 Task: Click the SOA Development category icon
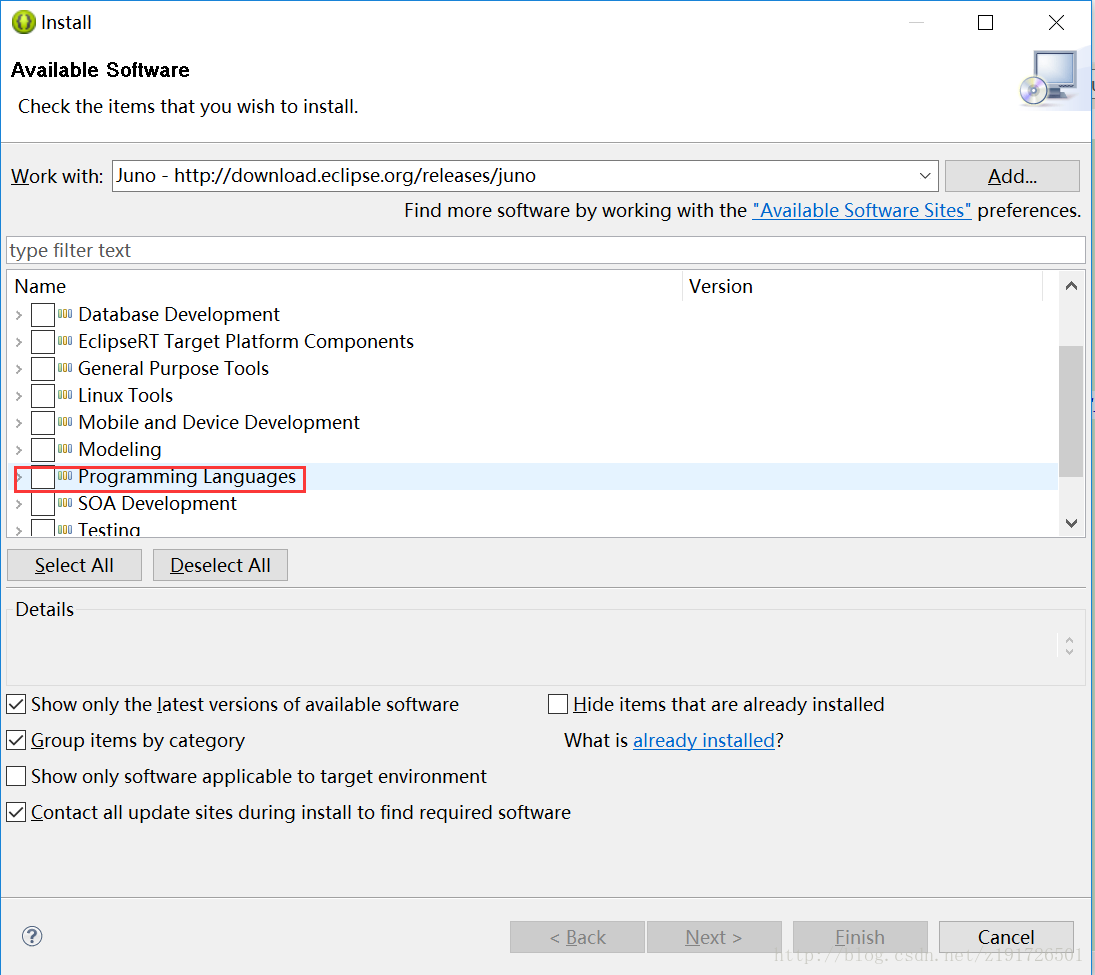point(65,504)
